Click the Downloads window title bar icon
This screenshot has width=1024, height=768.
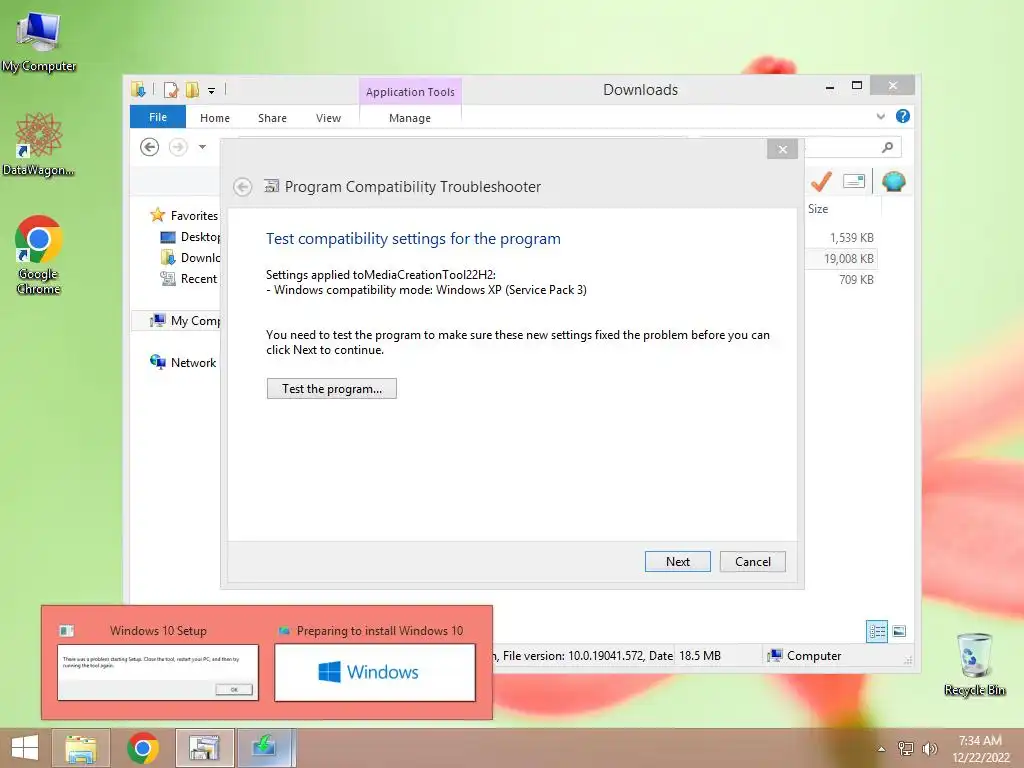(138, 89)
